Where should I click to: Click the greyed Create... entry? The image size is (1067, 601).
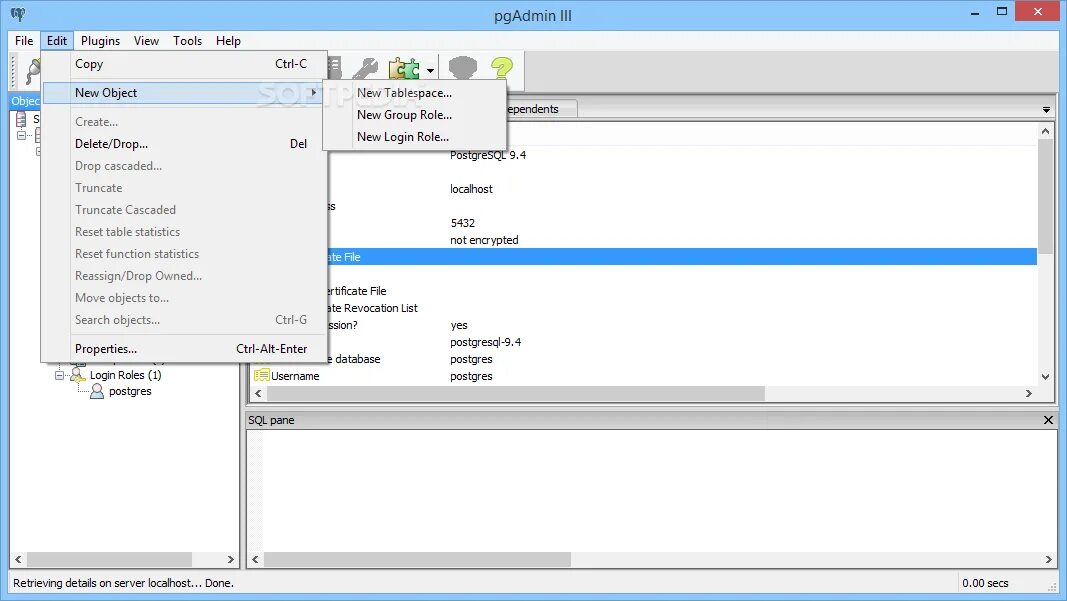[185, 122]
